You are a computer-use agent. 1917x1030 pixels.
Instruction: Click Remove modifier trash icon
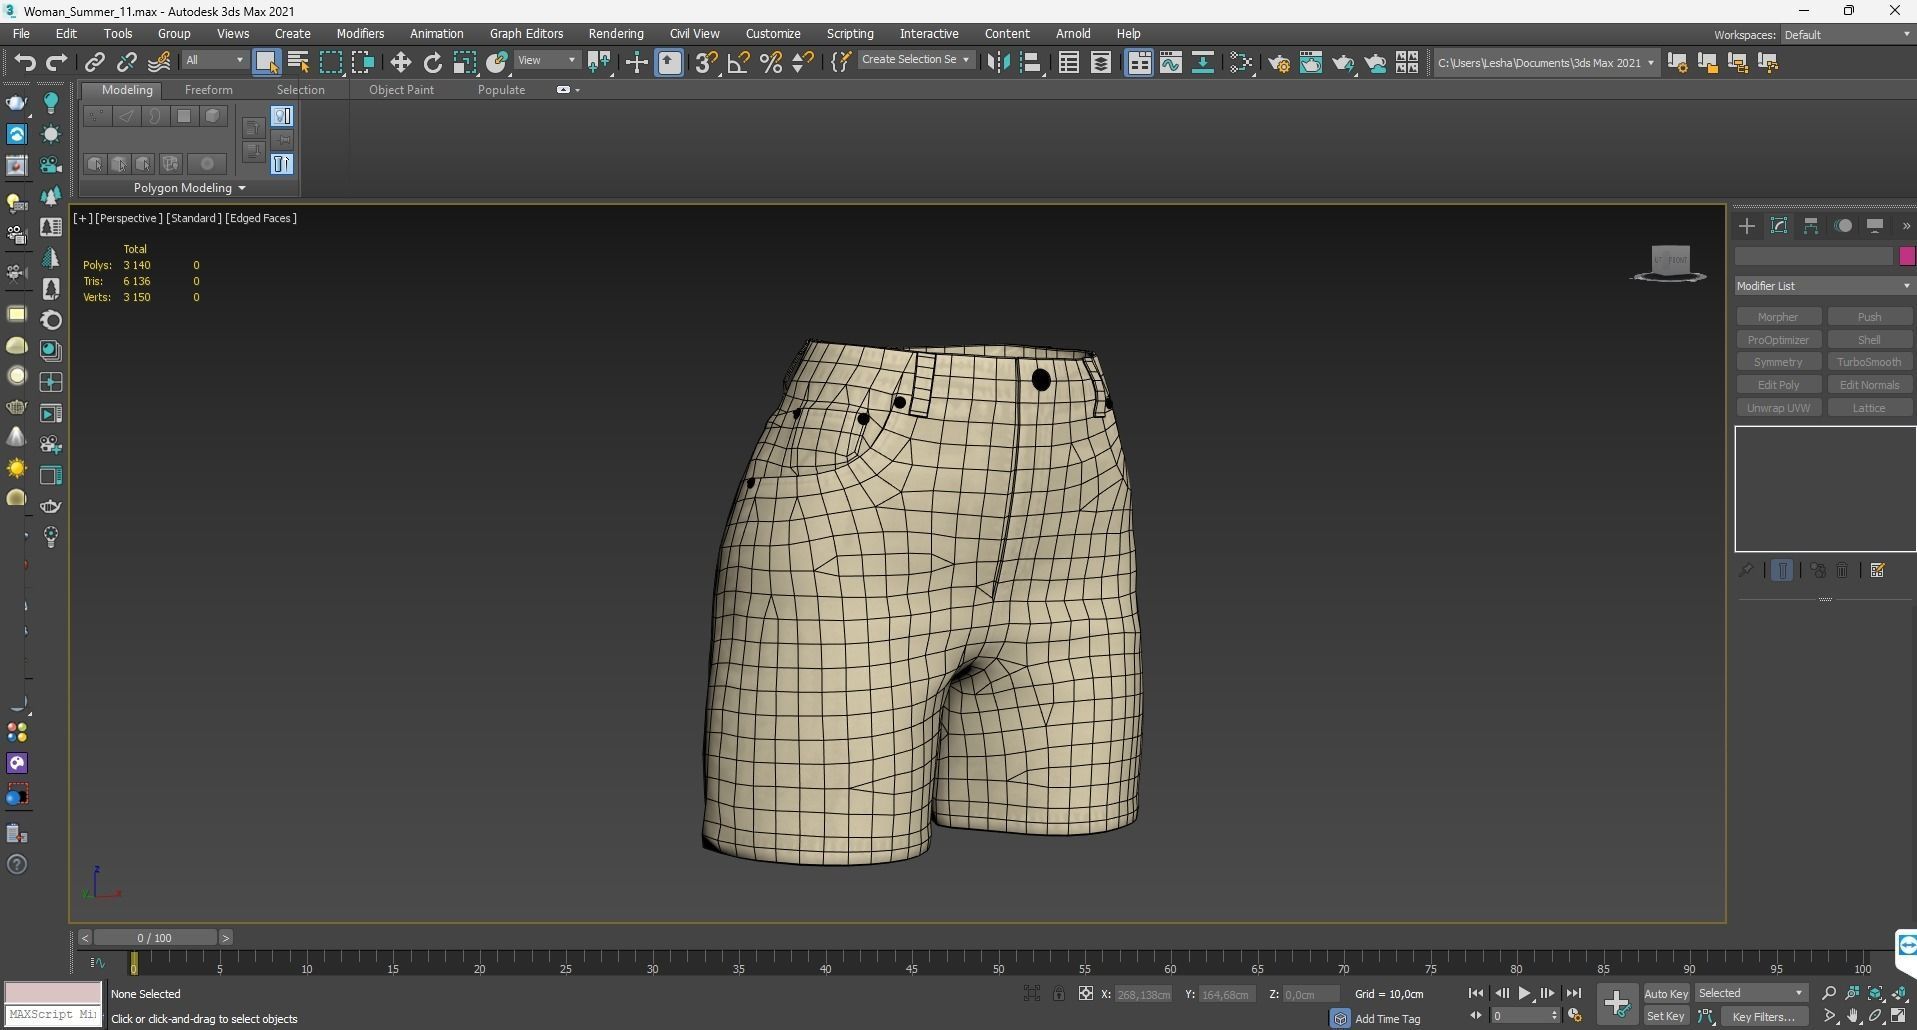[1842, 570]
